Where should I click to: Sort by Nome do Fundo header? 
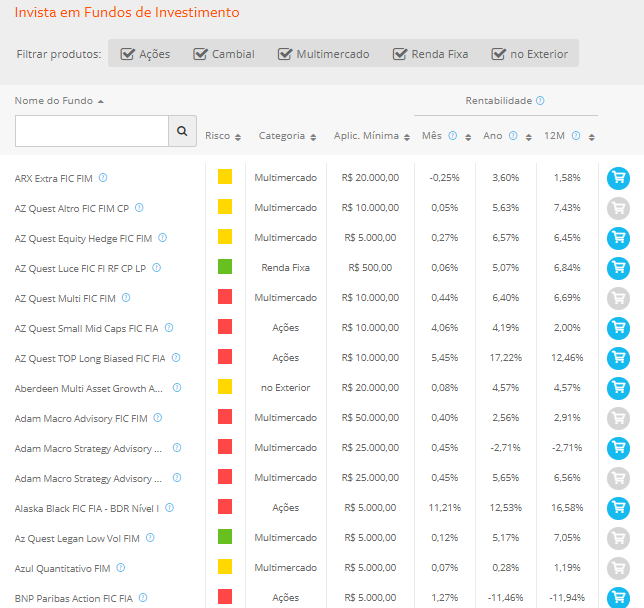pyautogui.click(x=58, y=100)
